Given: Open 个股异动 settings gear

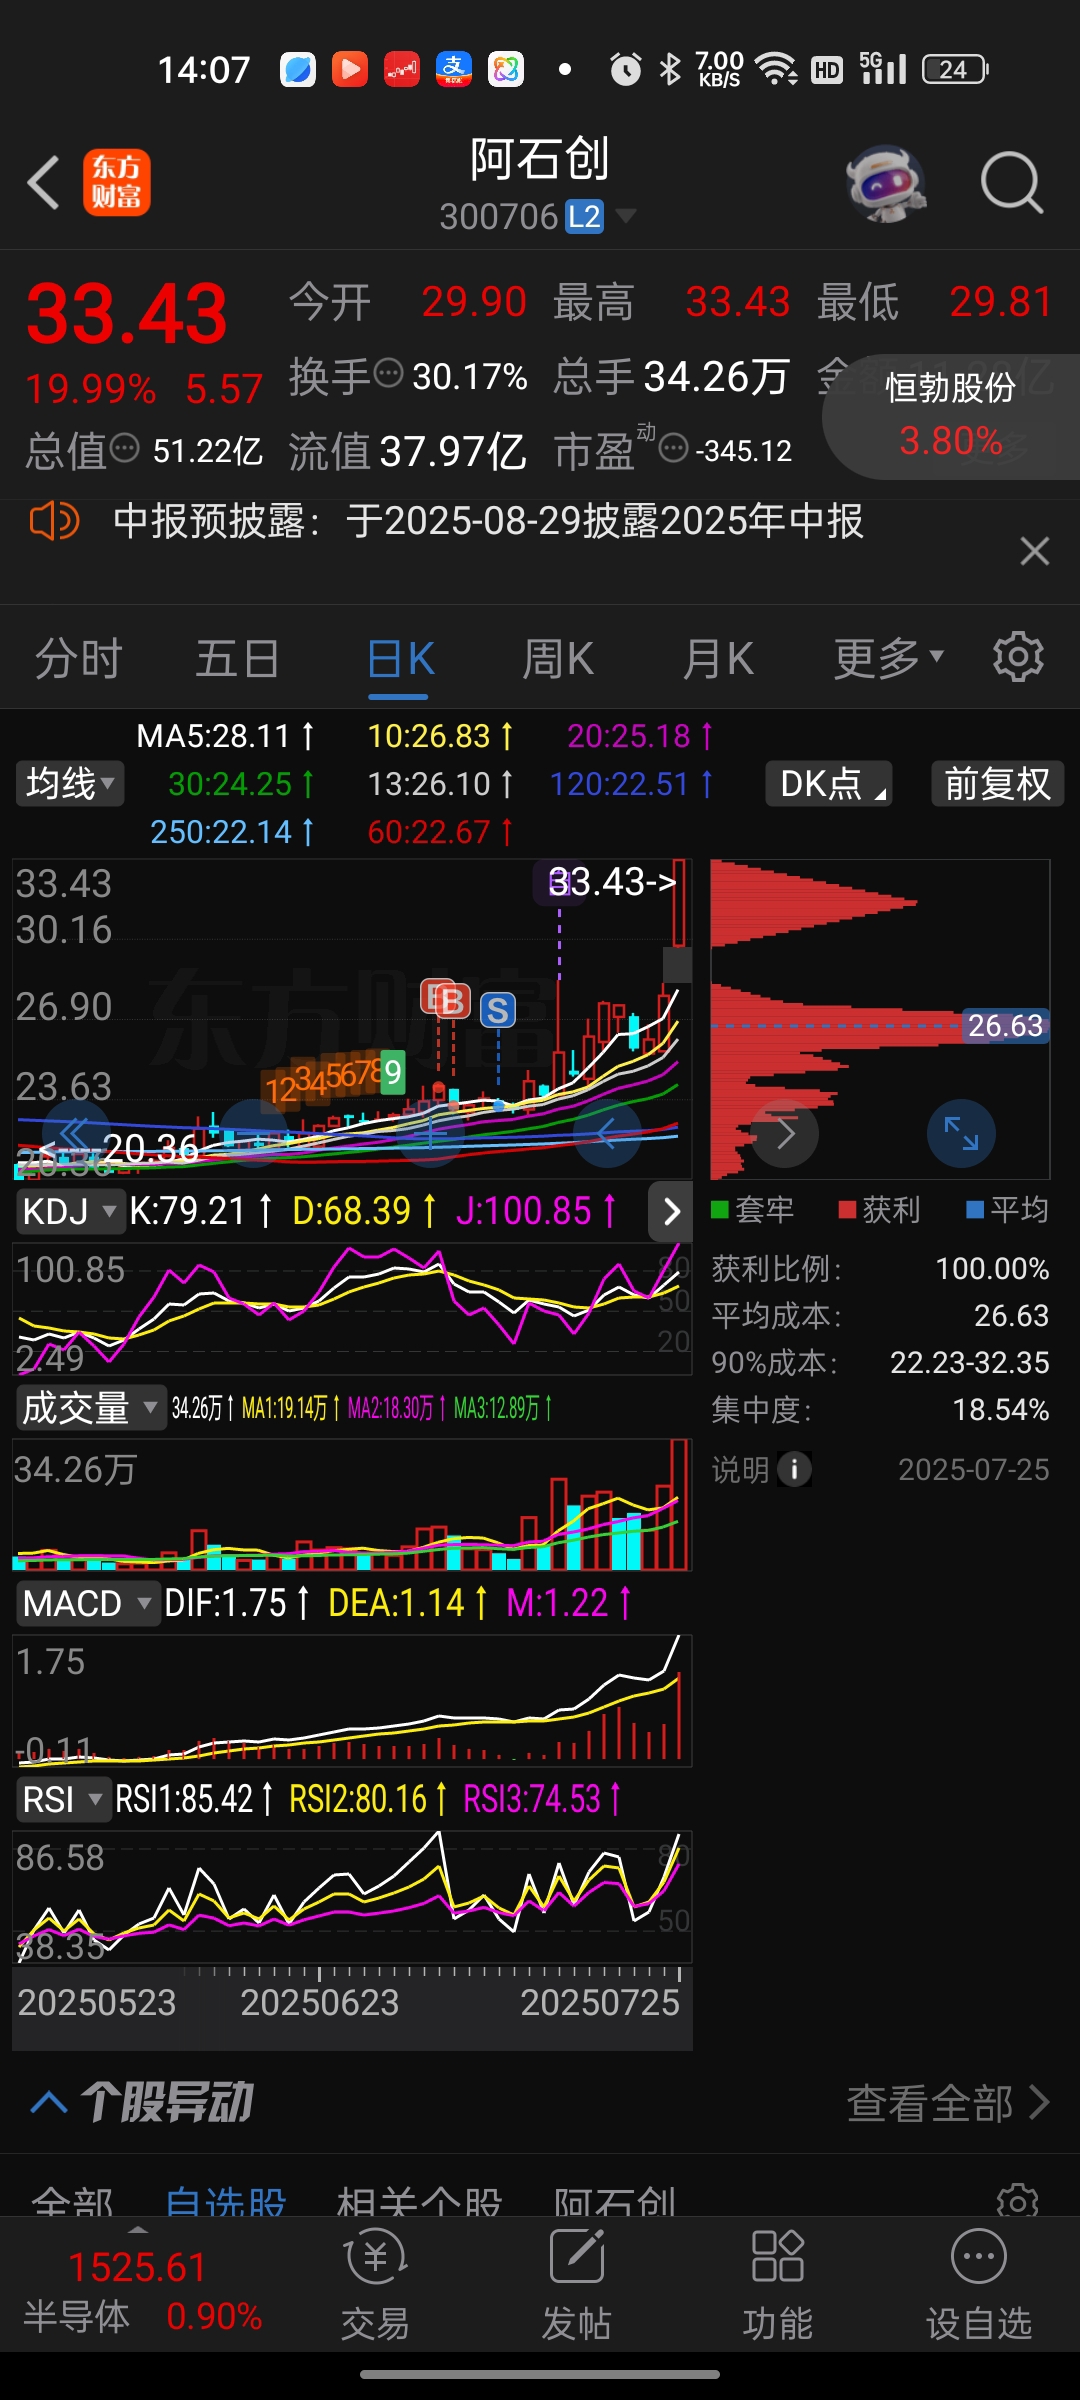Looking at the screenshot, I should tap(1018, 2202).
